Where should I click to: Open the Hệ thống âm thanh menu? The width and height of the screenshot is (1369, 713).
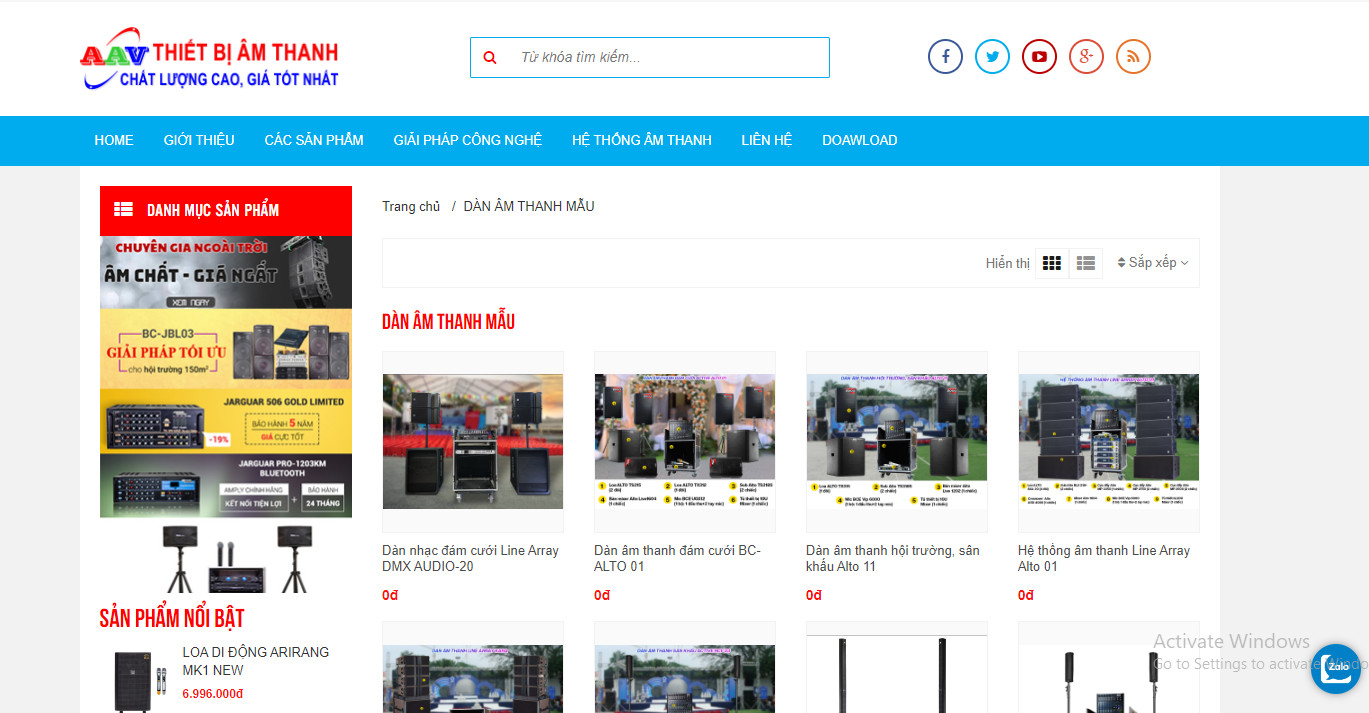642,140
